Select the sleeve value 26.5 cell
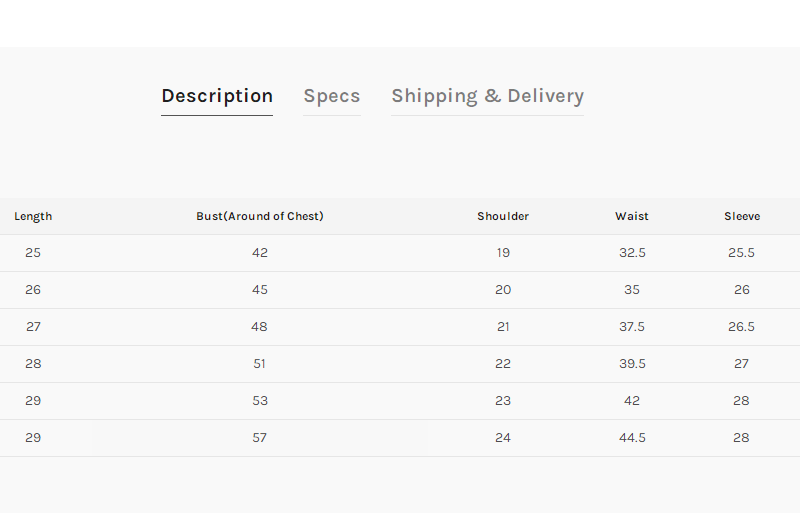 point(742,327)
